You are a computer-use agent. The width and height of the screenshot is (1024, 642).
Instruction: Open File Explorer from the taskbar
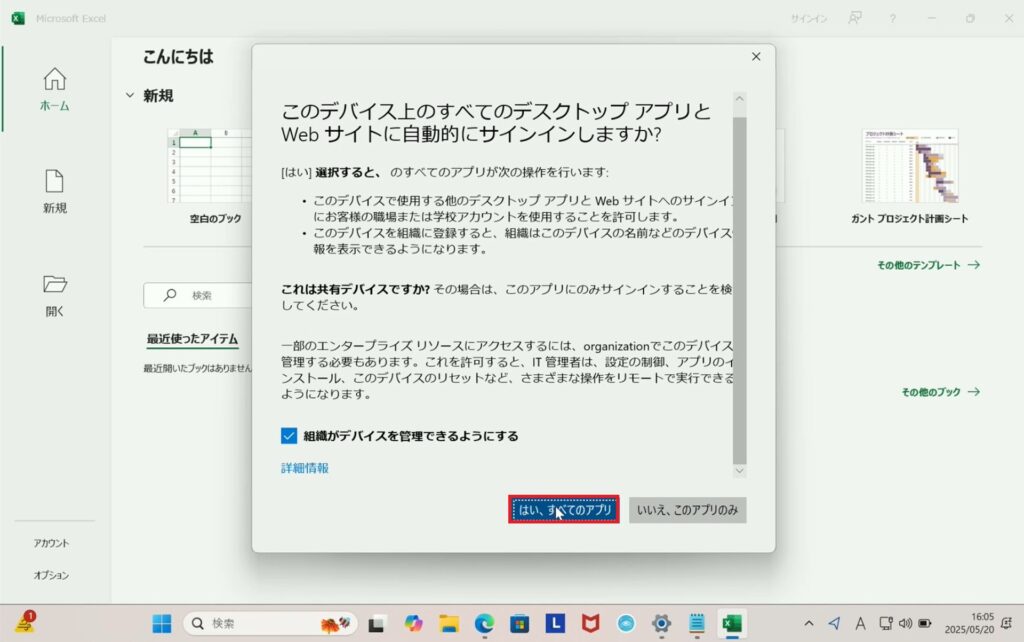pos(449,624)
